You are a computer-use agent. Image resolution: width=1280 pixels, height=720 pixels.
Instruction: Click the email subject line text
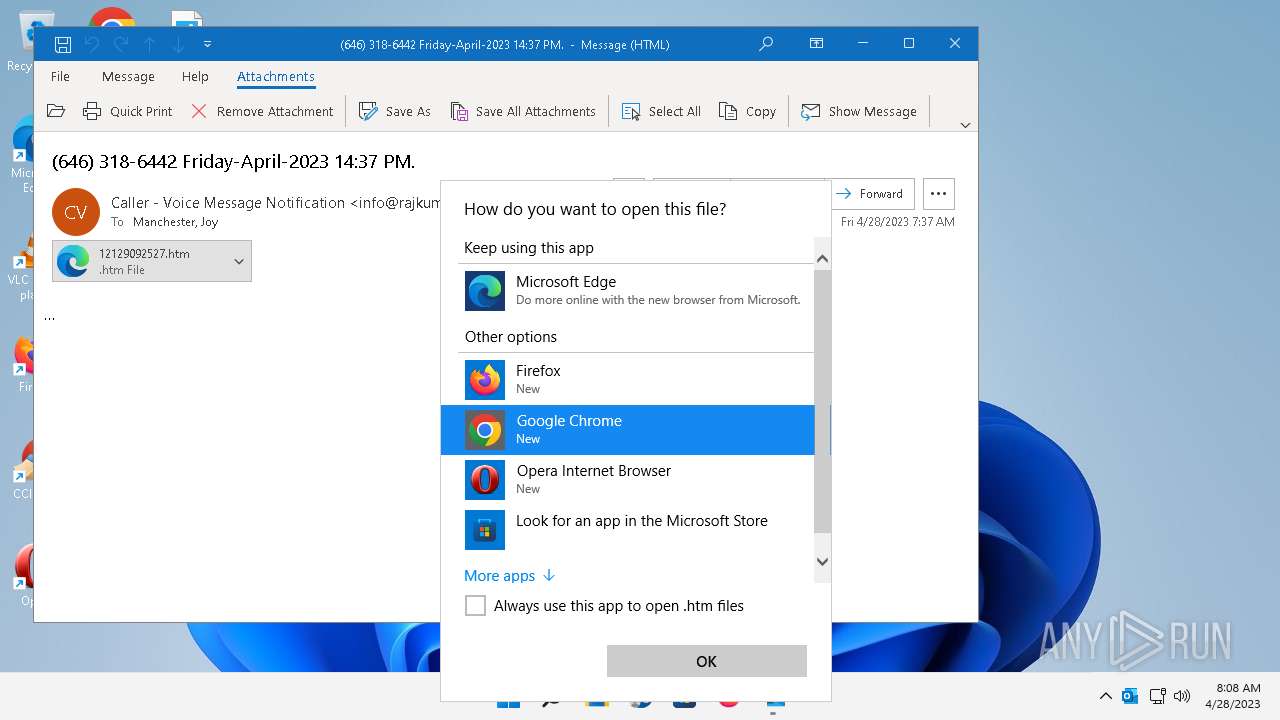click(x=233, y=161)
